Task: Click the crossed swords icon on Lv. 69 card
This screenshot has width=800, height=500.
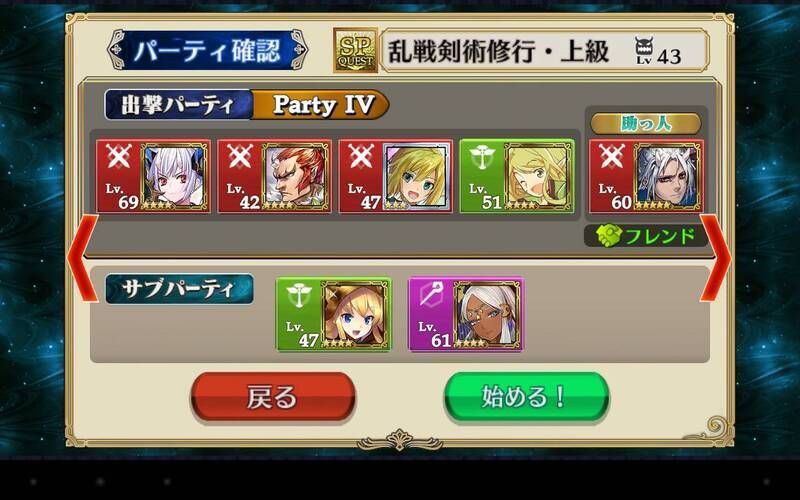Action: tap(118, 156)
